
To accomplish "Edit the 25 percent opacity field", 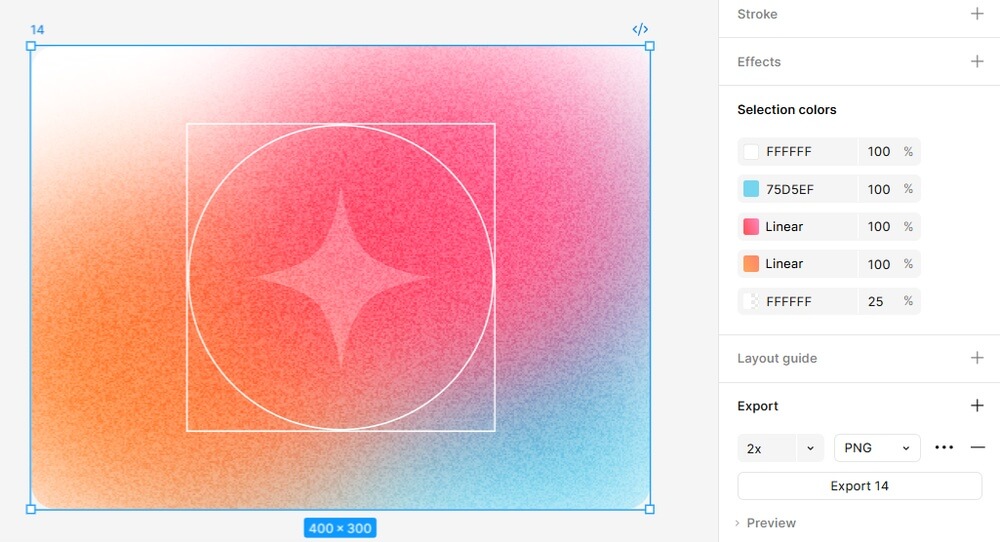I will (877, 301).
